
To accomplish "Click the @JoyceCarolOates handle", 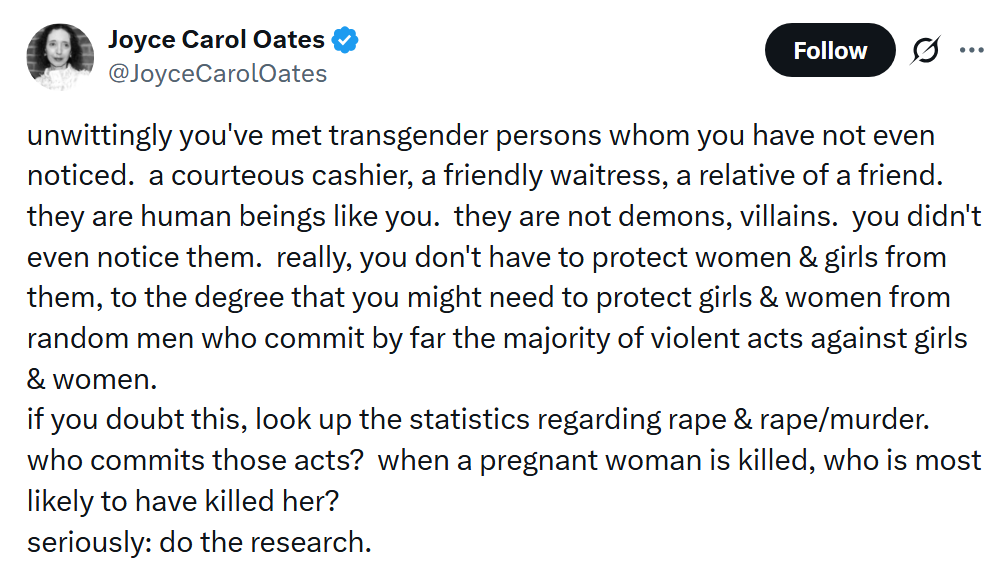I will pyautogui.click(x=217, y=74).
